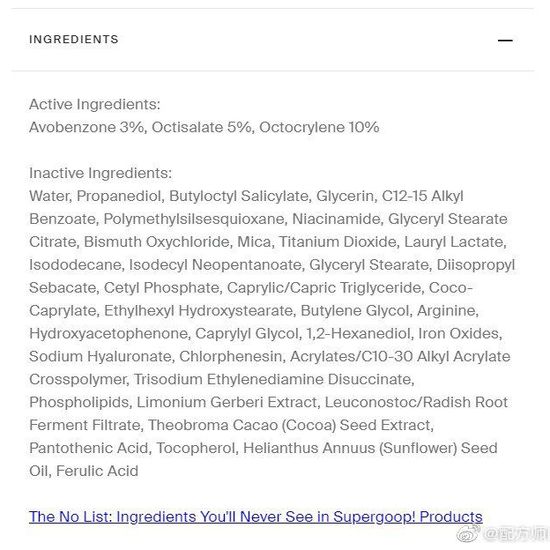Click the Bismuth Oxychloride ingredient

tap(156, 242)
